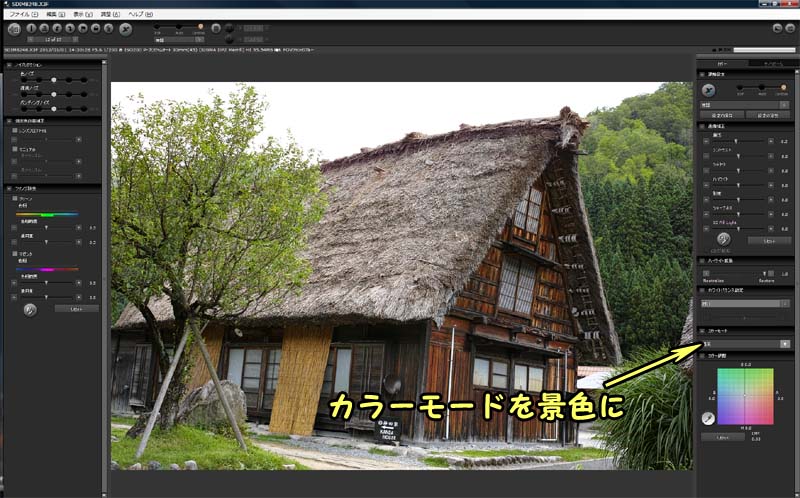Click the 設定の管理 button
Viewport: 800px width, 498px height.
coord(768,115)
